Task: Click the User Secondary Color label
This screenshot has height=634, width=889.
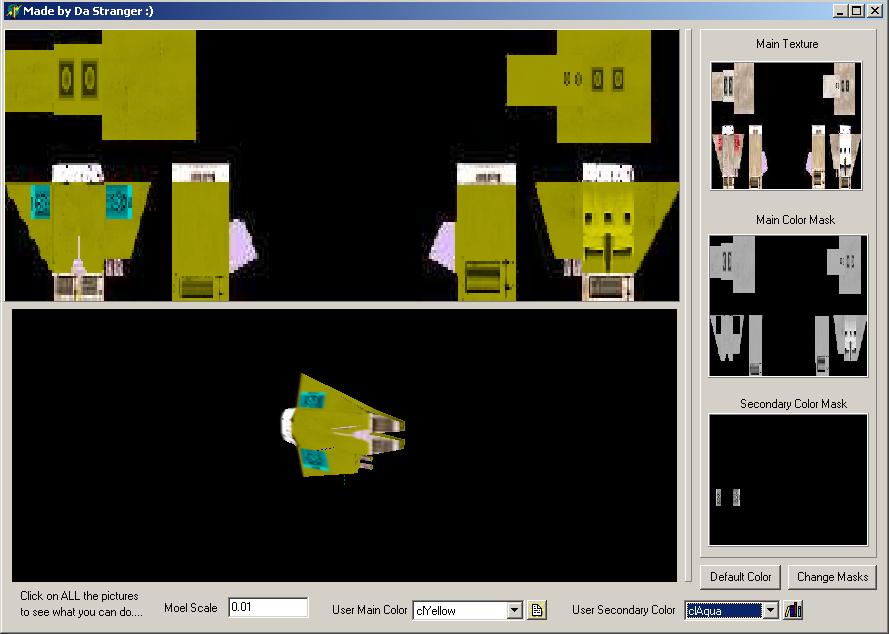Action: pyautogui.click(x=624, y=610)
